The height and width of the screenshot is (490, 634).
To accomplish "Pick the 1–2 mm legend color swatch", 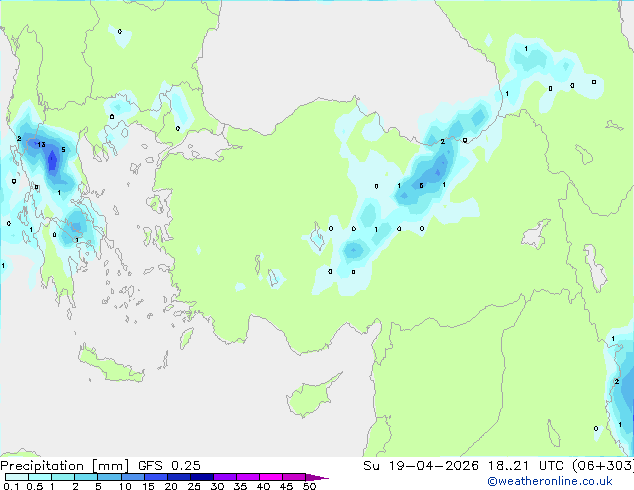I will click(63, 477).
